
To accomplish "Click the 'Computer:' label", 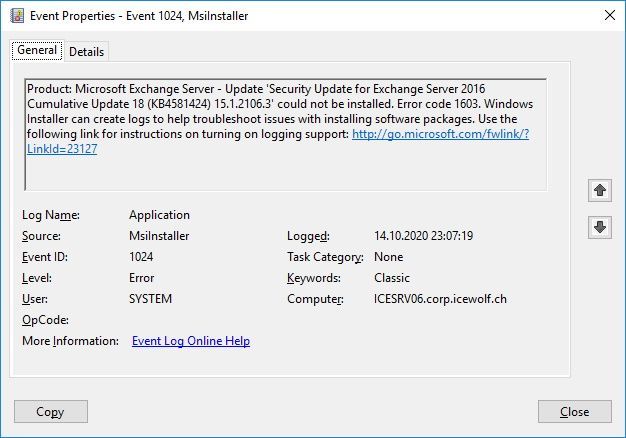I will [315, 299].
